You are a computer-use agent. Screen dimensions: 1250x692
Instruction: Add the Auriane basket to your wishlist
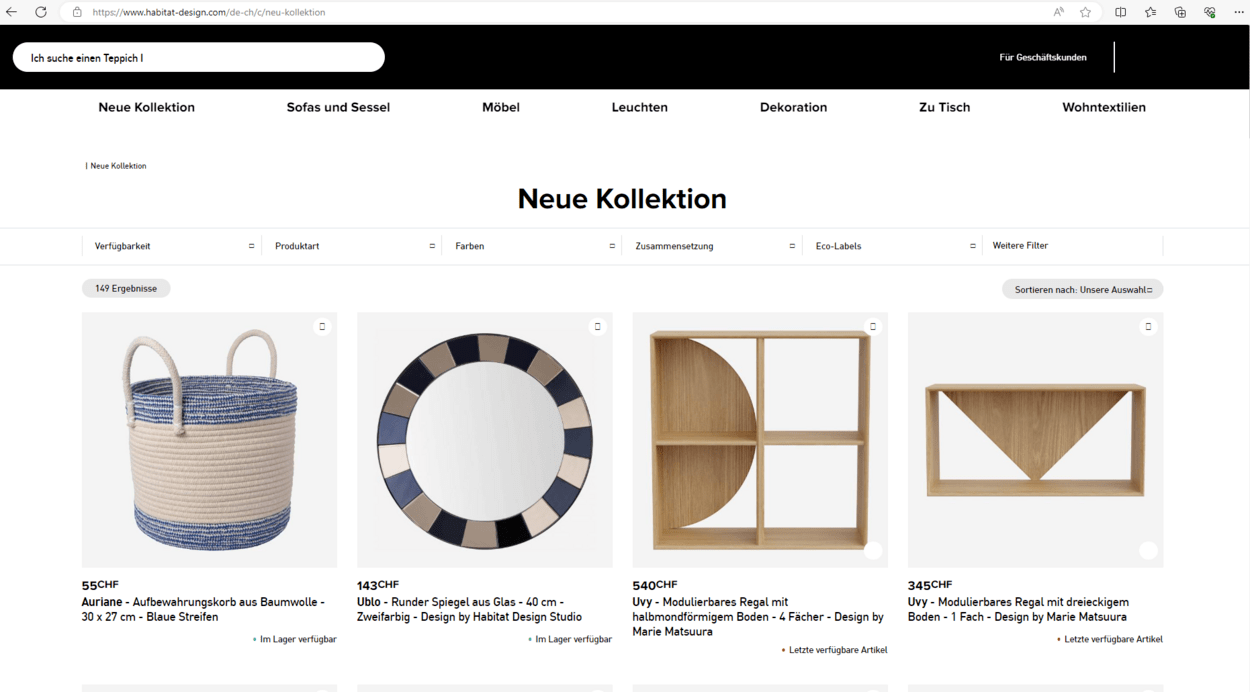[322, 326]
